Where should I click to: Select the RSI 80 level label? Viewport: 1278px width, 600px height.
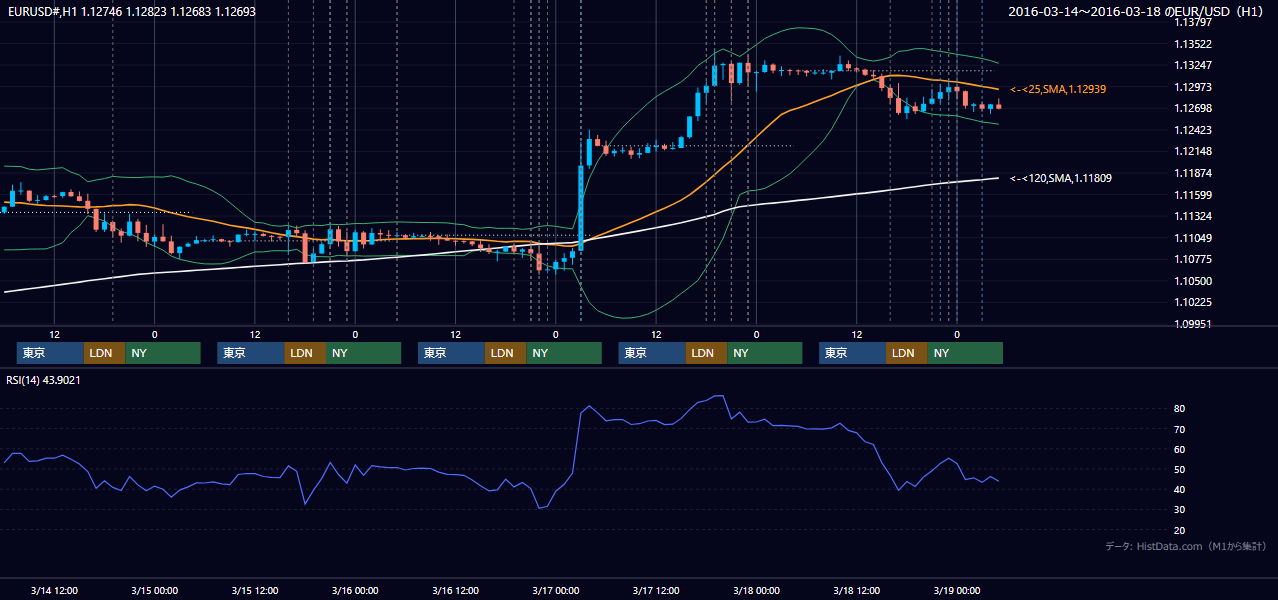pyautogui.click(x=1180, y=409)
